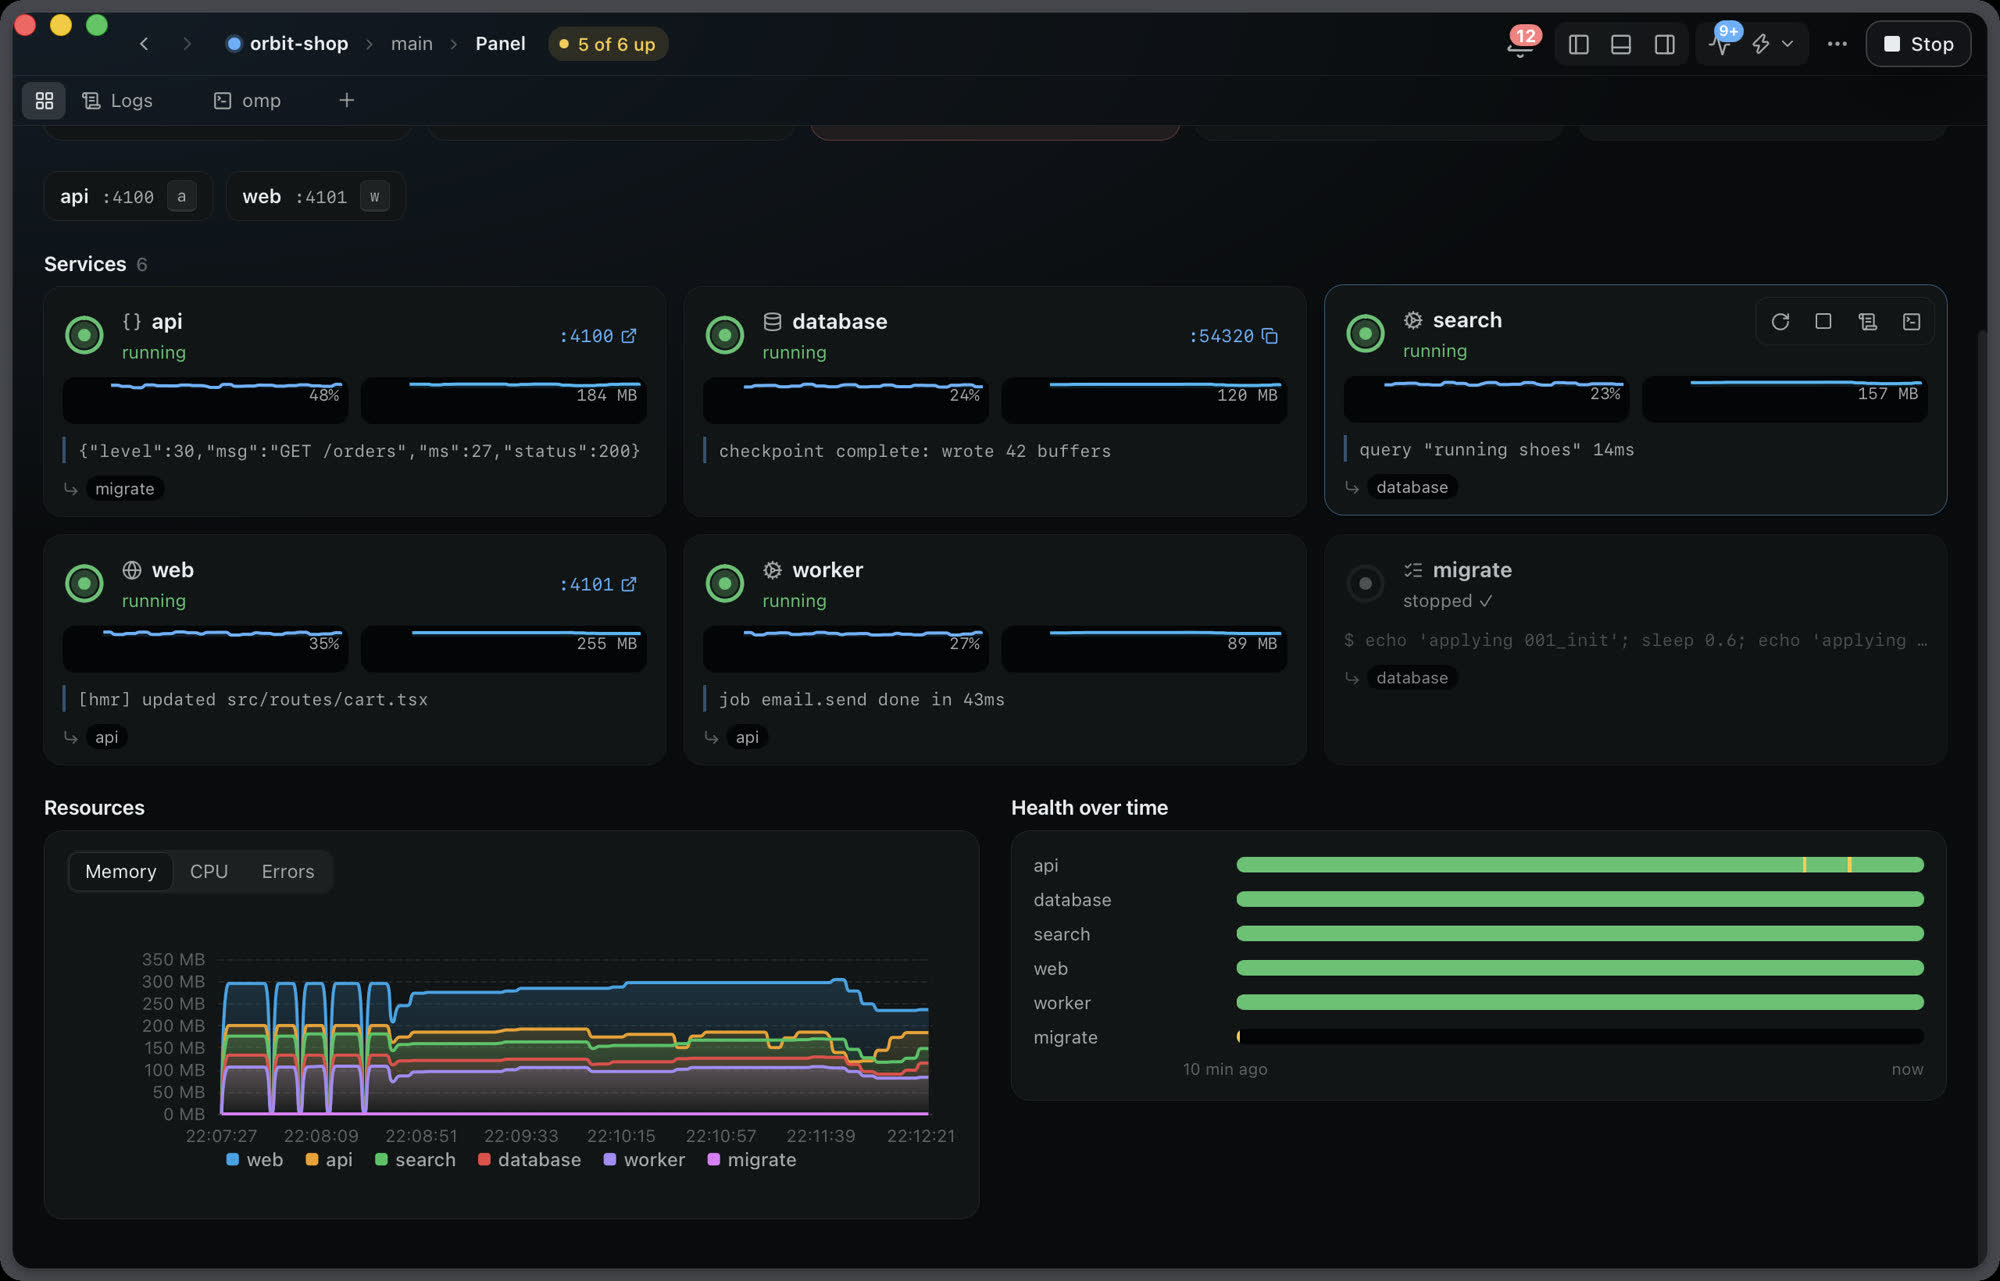Navigate forward with the right chevron
This screenshot has height=1281, width=2000.
[187, 44]
